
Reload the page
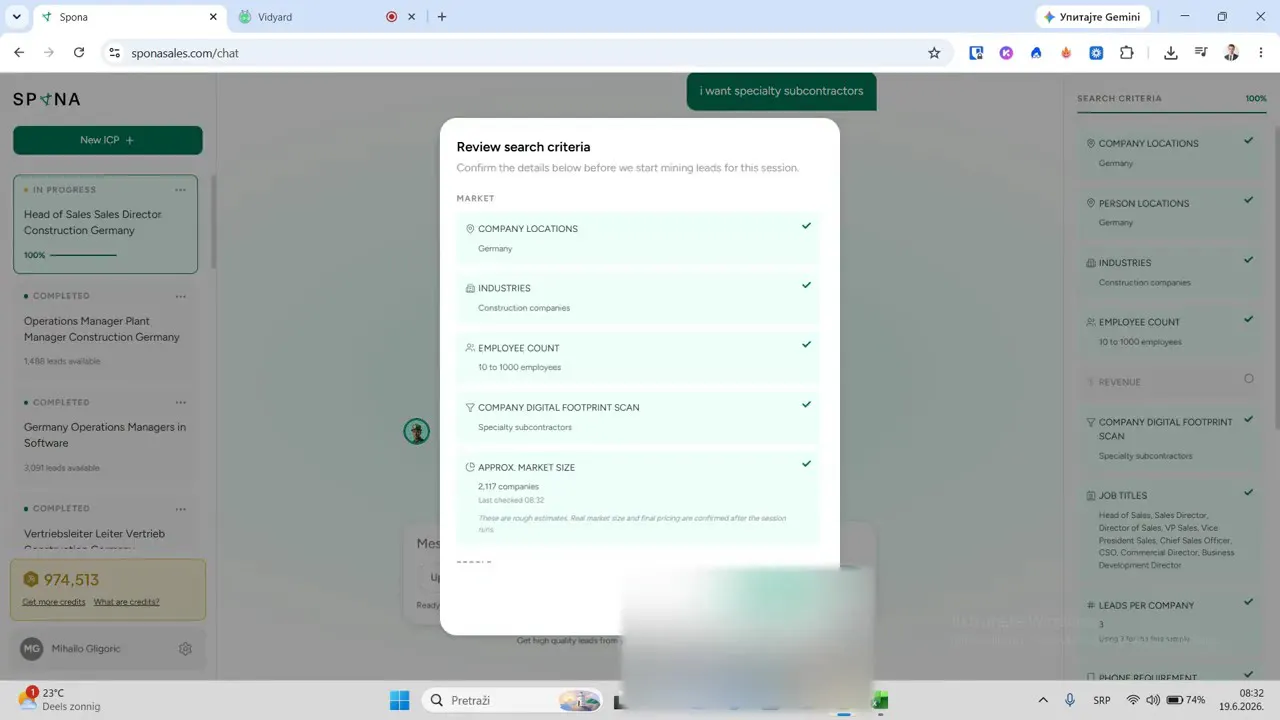(79, 53)
